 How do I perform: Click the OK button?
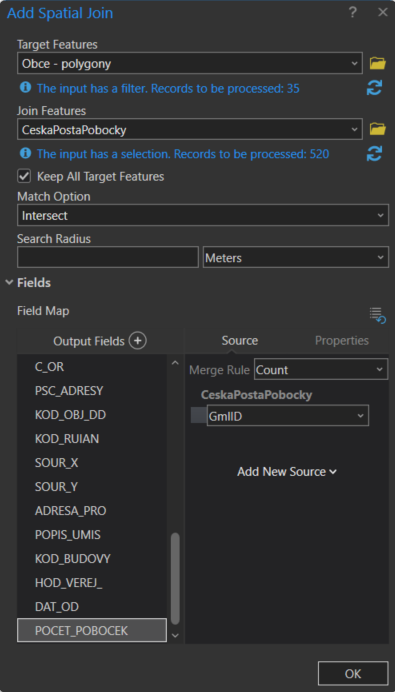tap(353, 673)
